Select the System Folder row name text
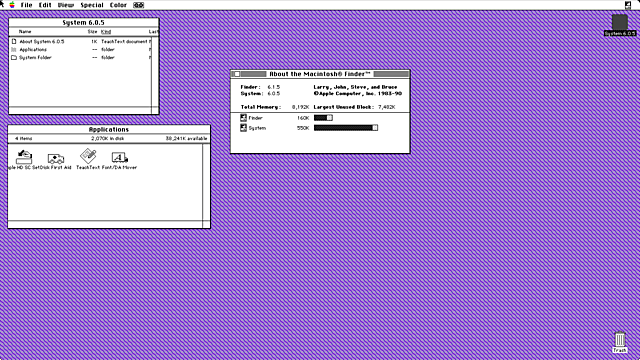Screen dimensions: 640x360 (36, 58)
